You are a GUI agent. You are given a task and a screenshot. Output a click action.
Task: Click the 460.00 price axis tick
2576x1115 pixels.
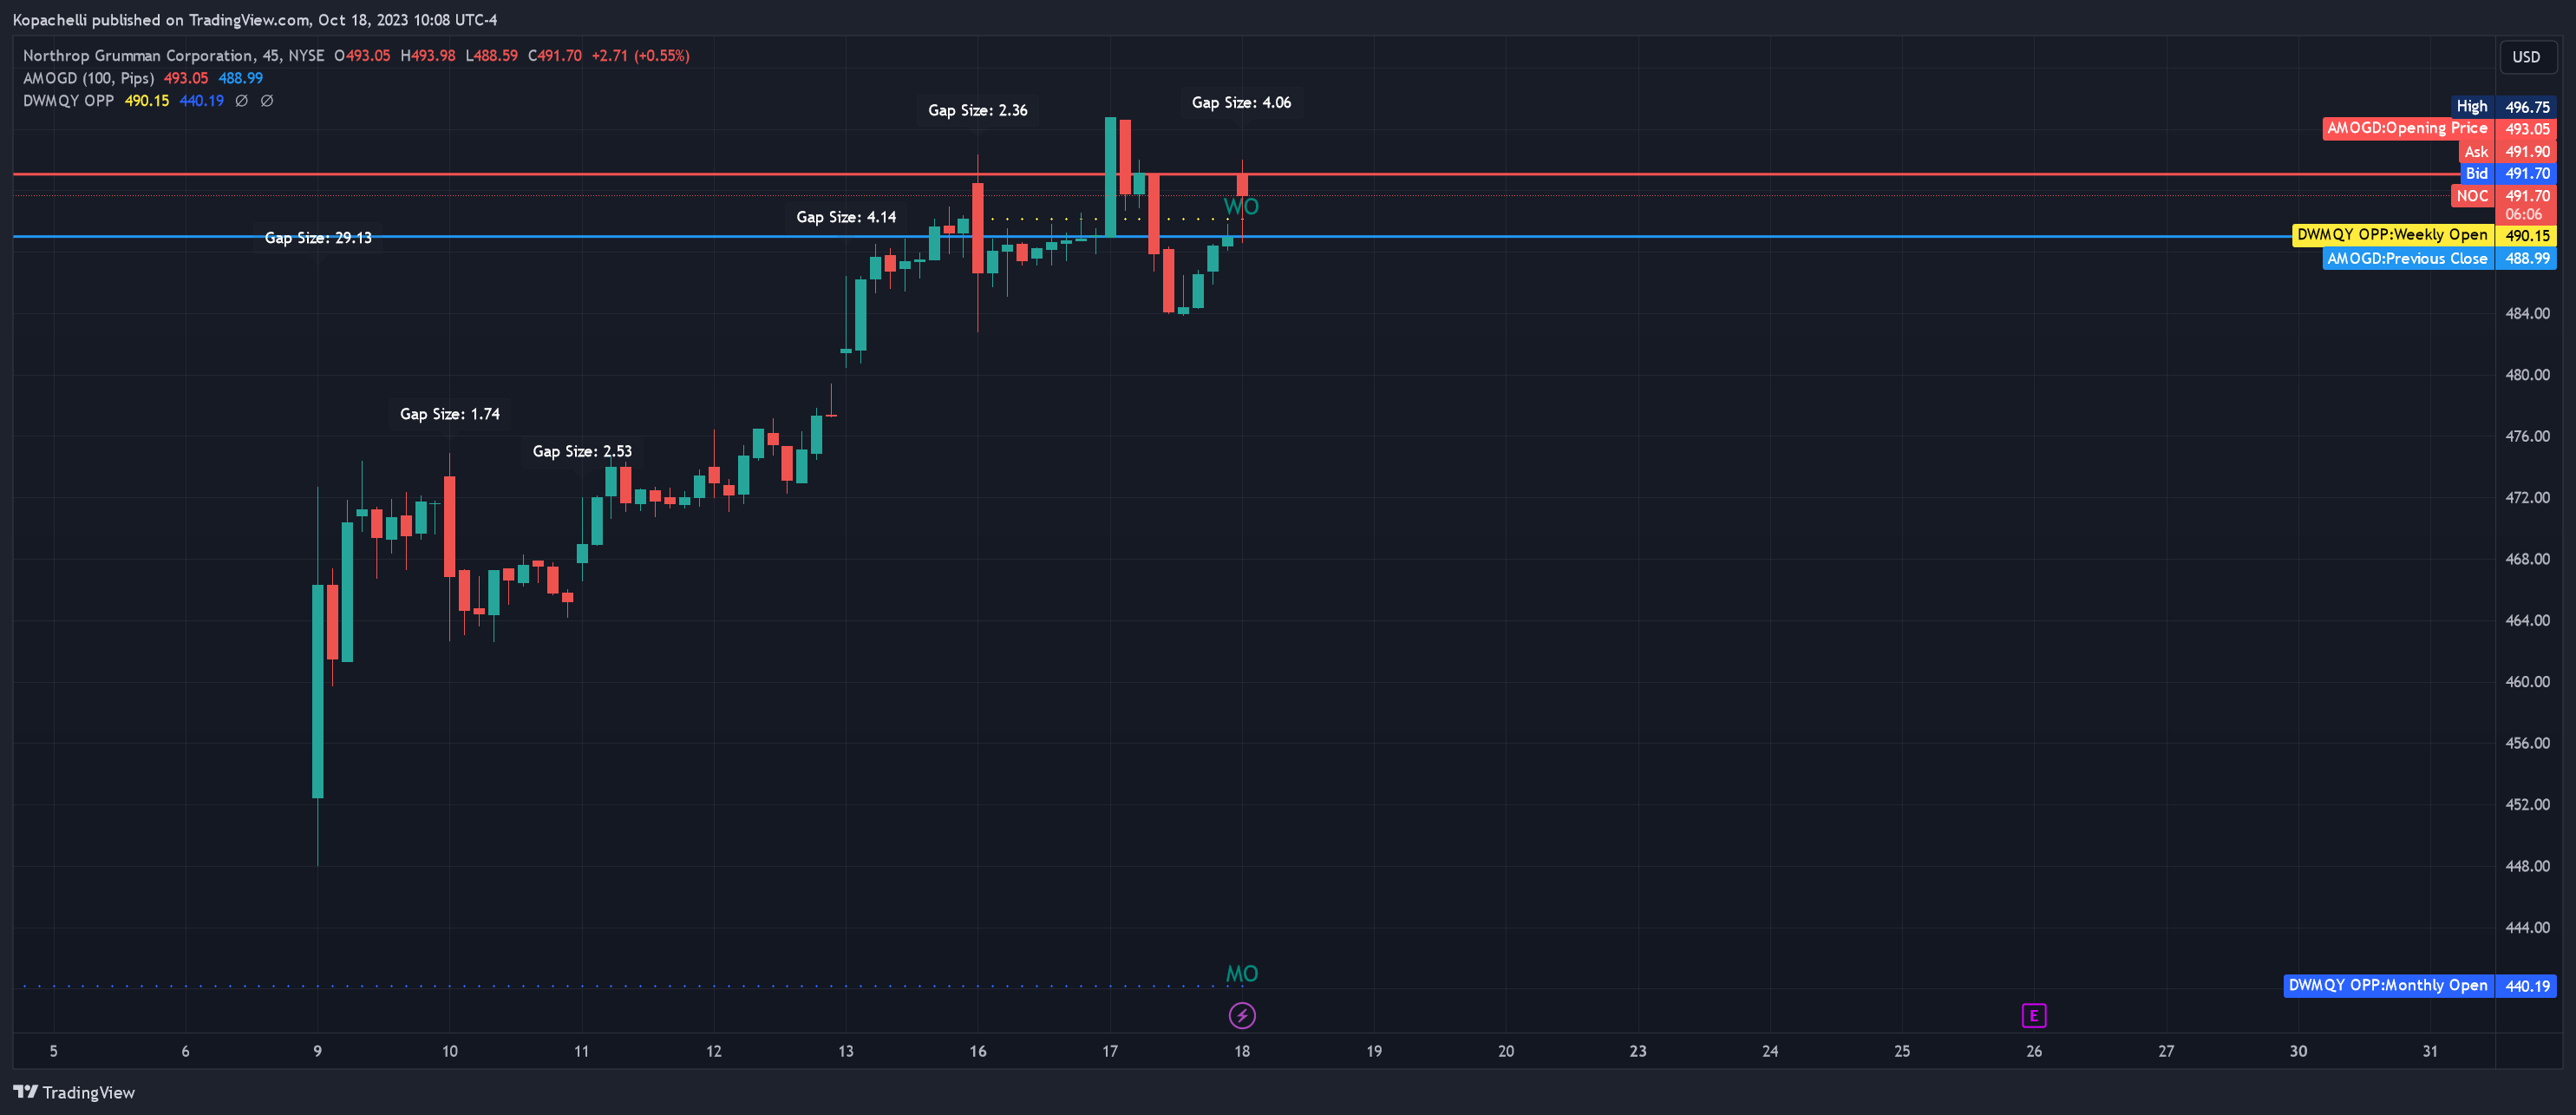[x=2527, y=682]
